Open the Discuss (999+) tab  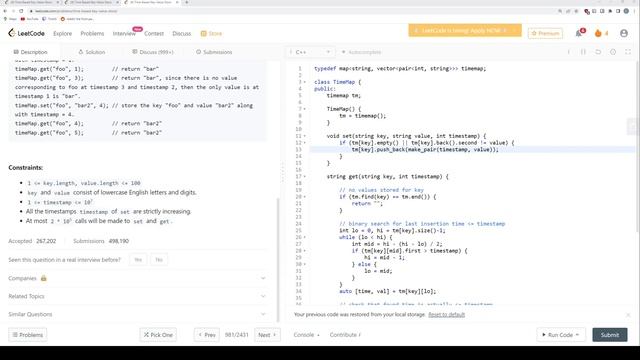click(153, 52)
